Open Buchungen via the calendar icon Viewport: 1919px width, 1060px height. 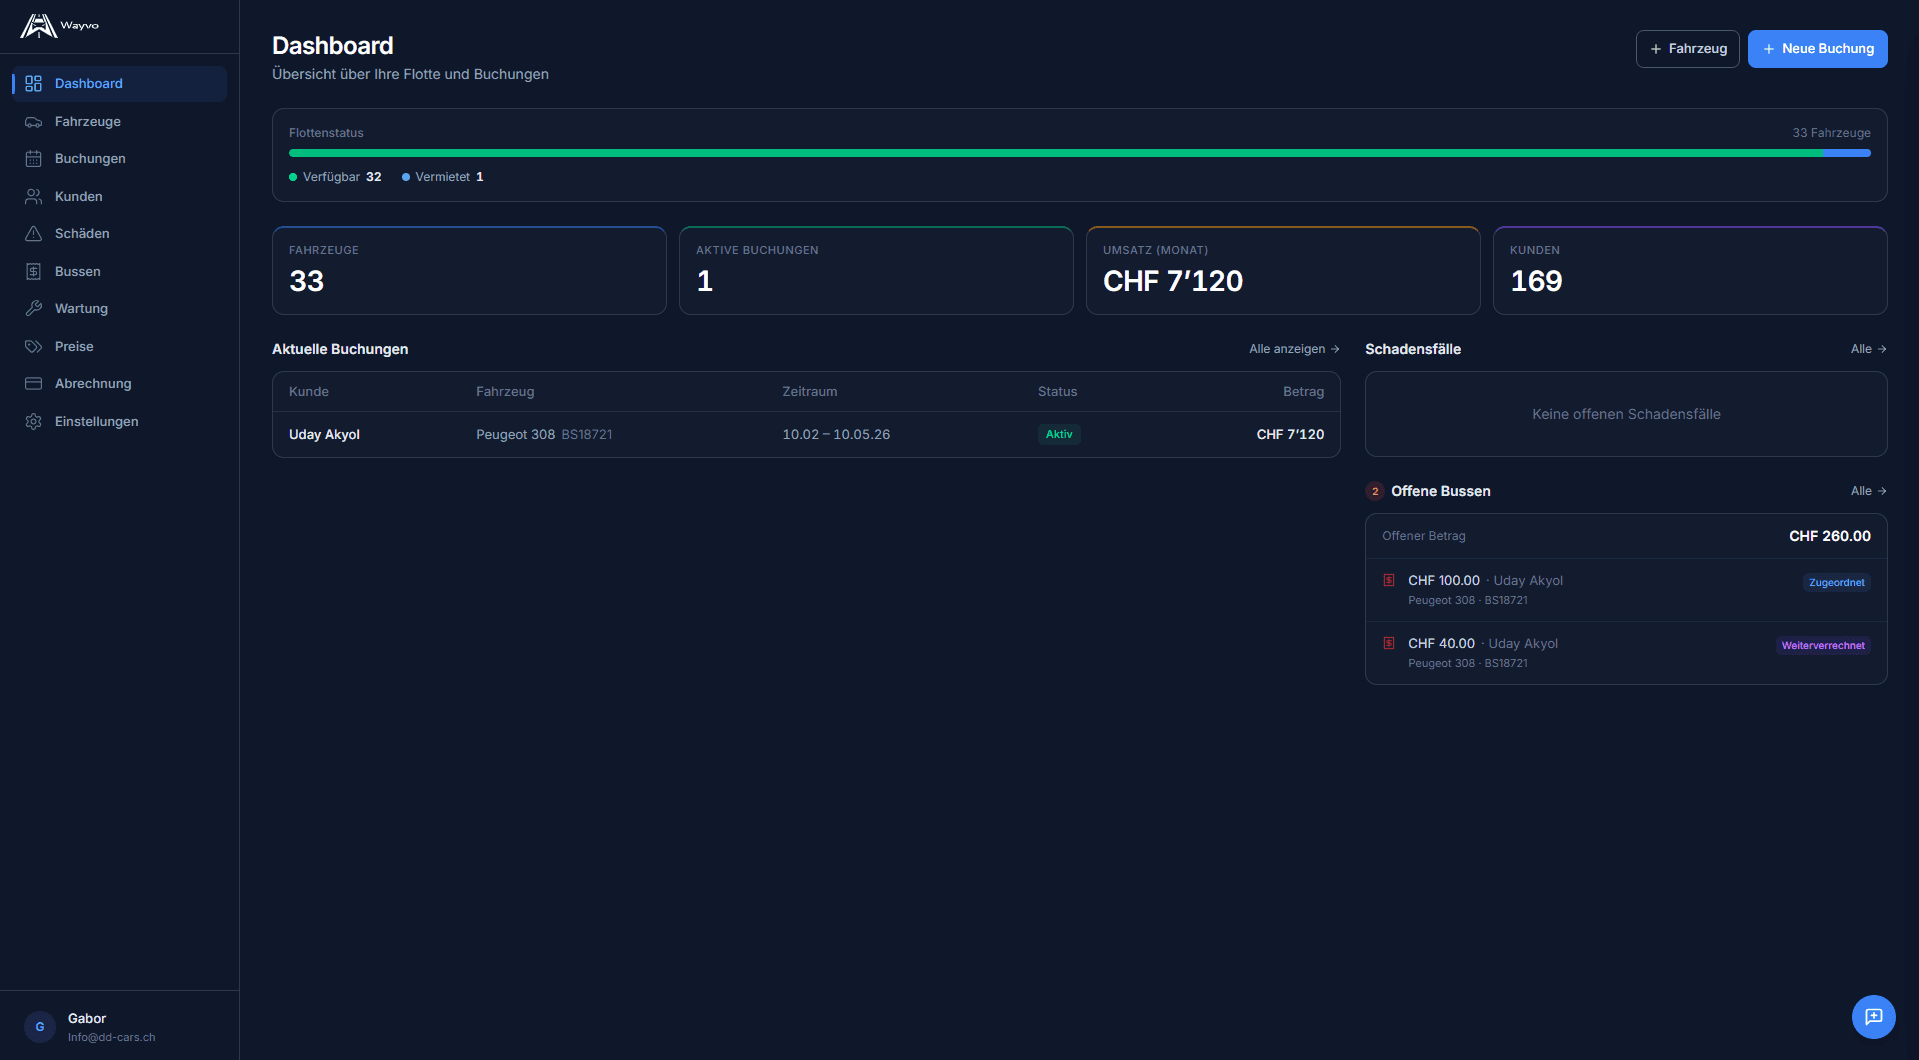[33, 159]
